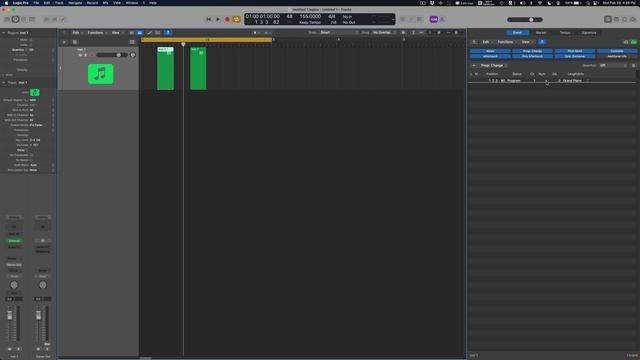Open the Browsers icon at top right

633,19
